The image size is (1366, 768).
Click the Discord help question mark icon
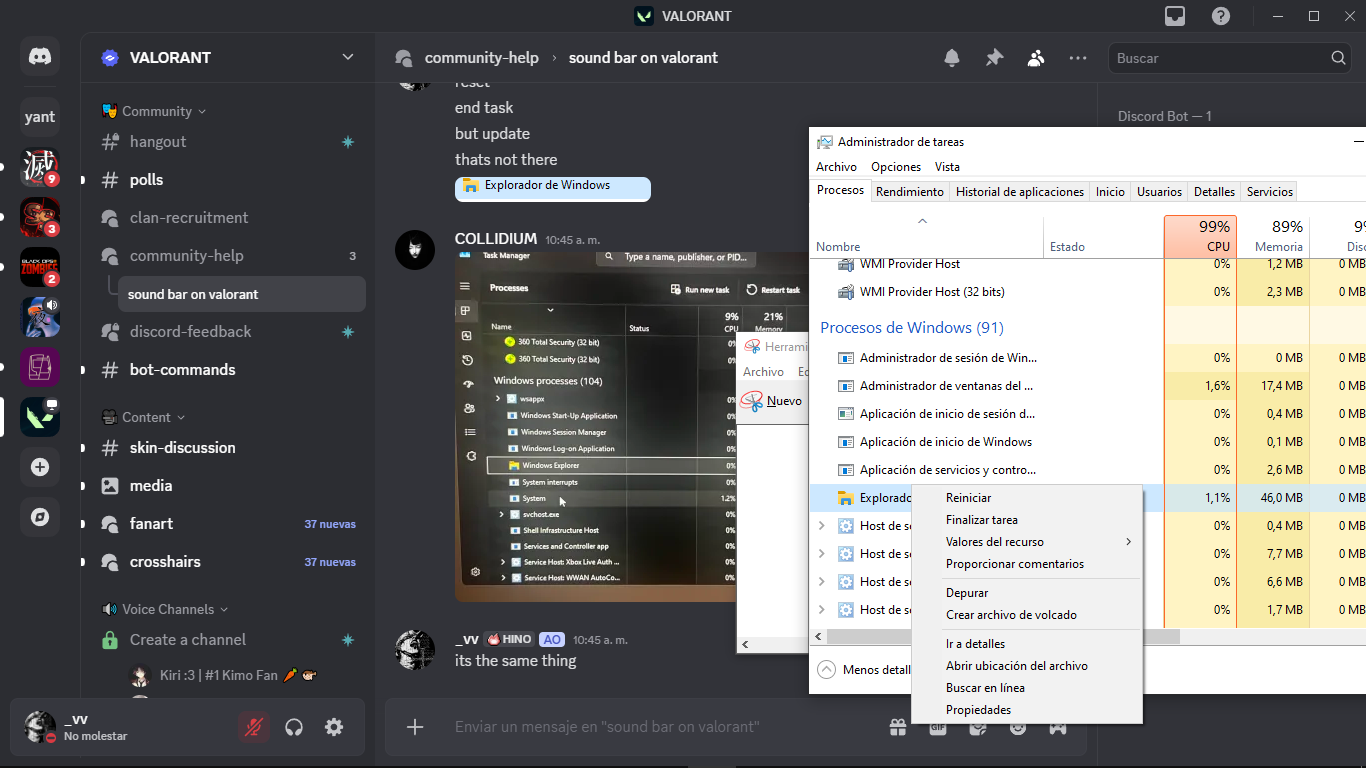point(1221,16)
